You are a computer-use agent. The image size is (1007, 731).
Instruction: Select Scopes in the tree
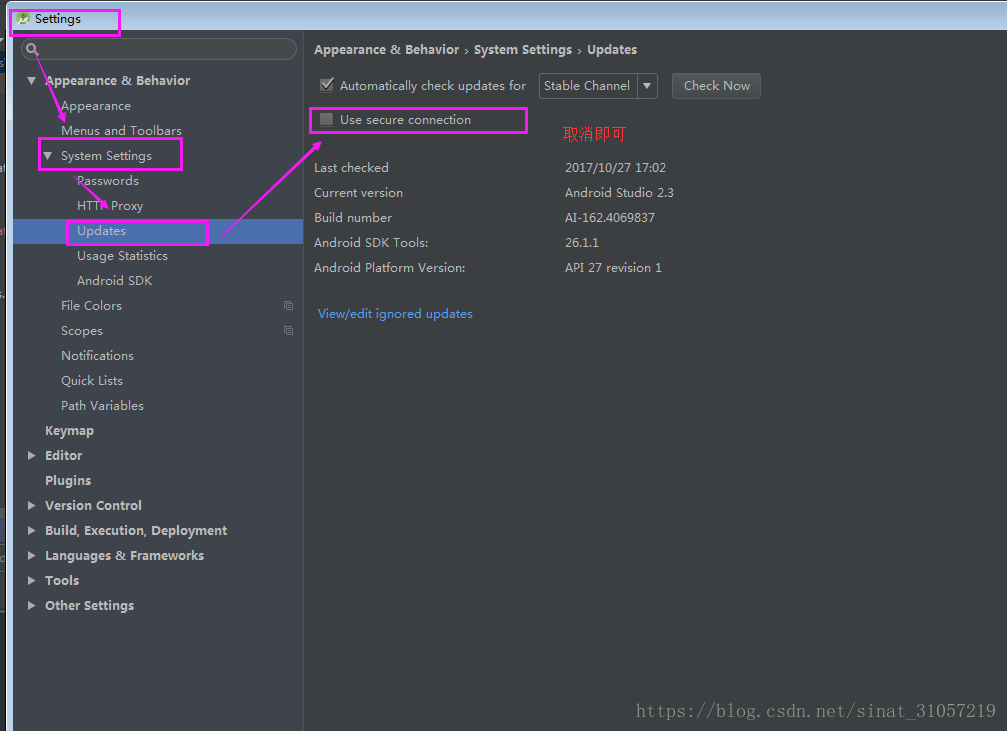(82, 331)
